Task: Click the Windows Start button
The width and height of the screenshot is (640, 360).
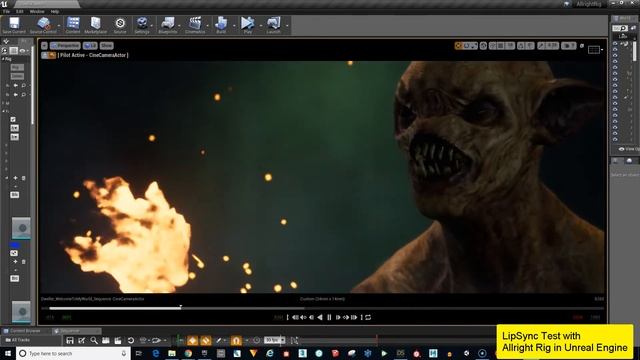Action: click(x=7, y=353)
